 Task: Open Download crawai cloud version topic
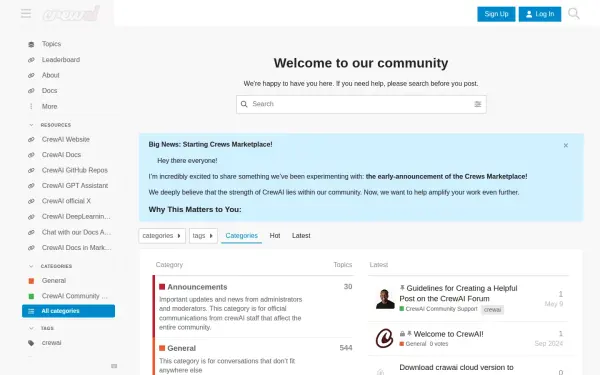pos(457,367)
